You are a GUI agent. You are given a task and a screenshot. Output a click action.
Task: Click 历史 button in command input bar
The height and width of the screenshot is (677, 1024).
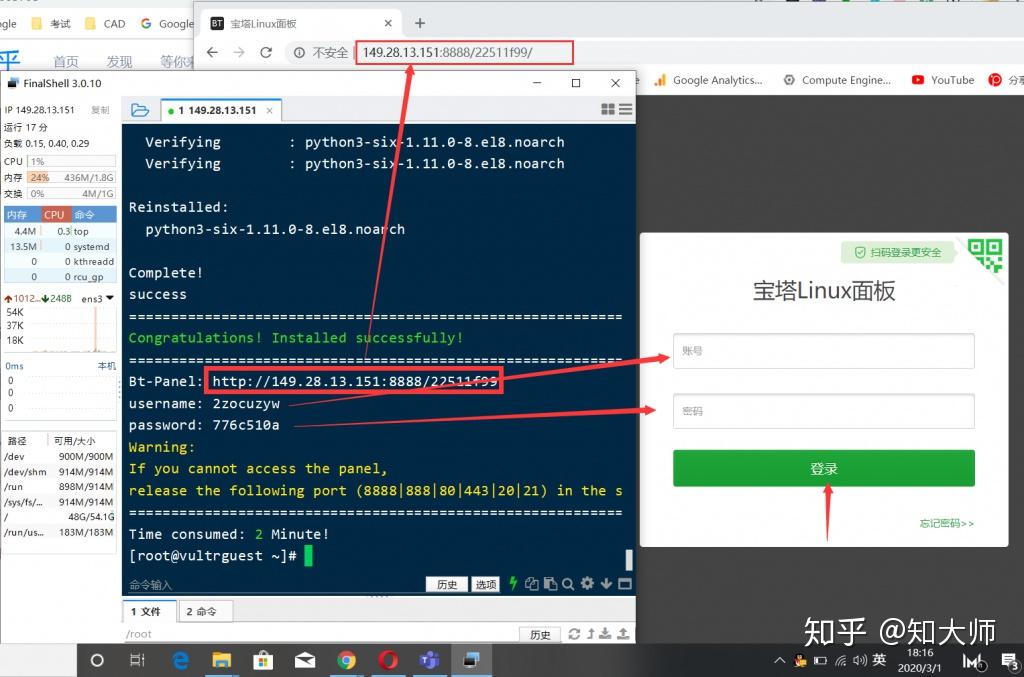coord(447,584)
